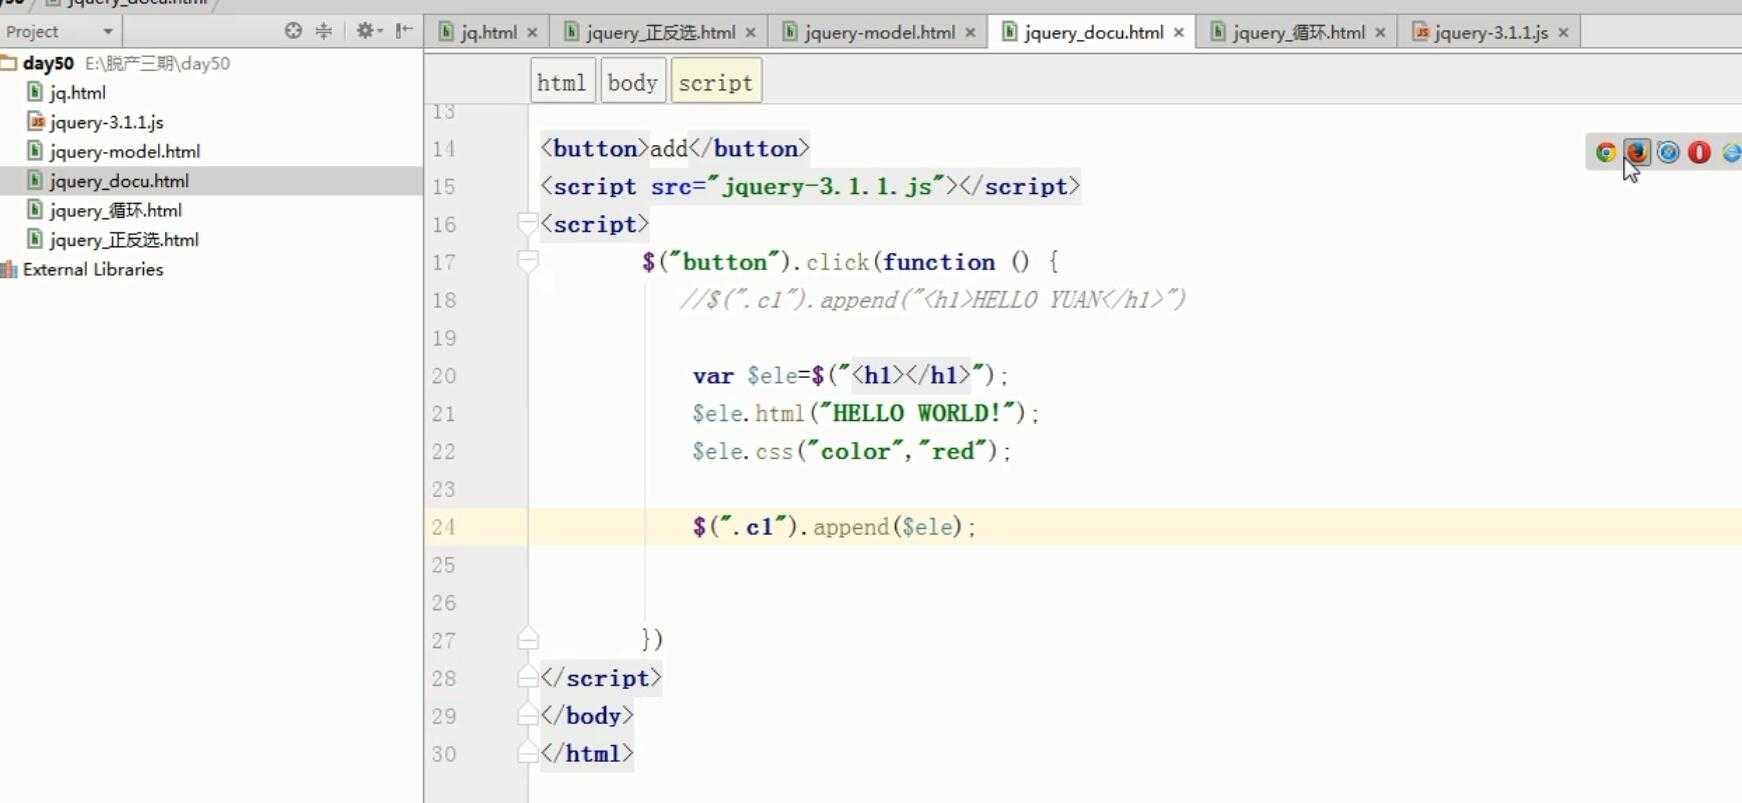Viewport: 1742px width, 803px height.
Task: Close the jq.html tab
Action: click(x=532, y=33)
